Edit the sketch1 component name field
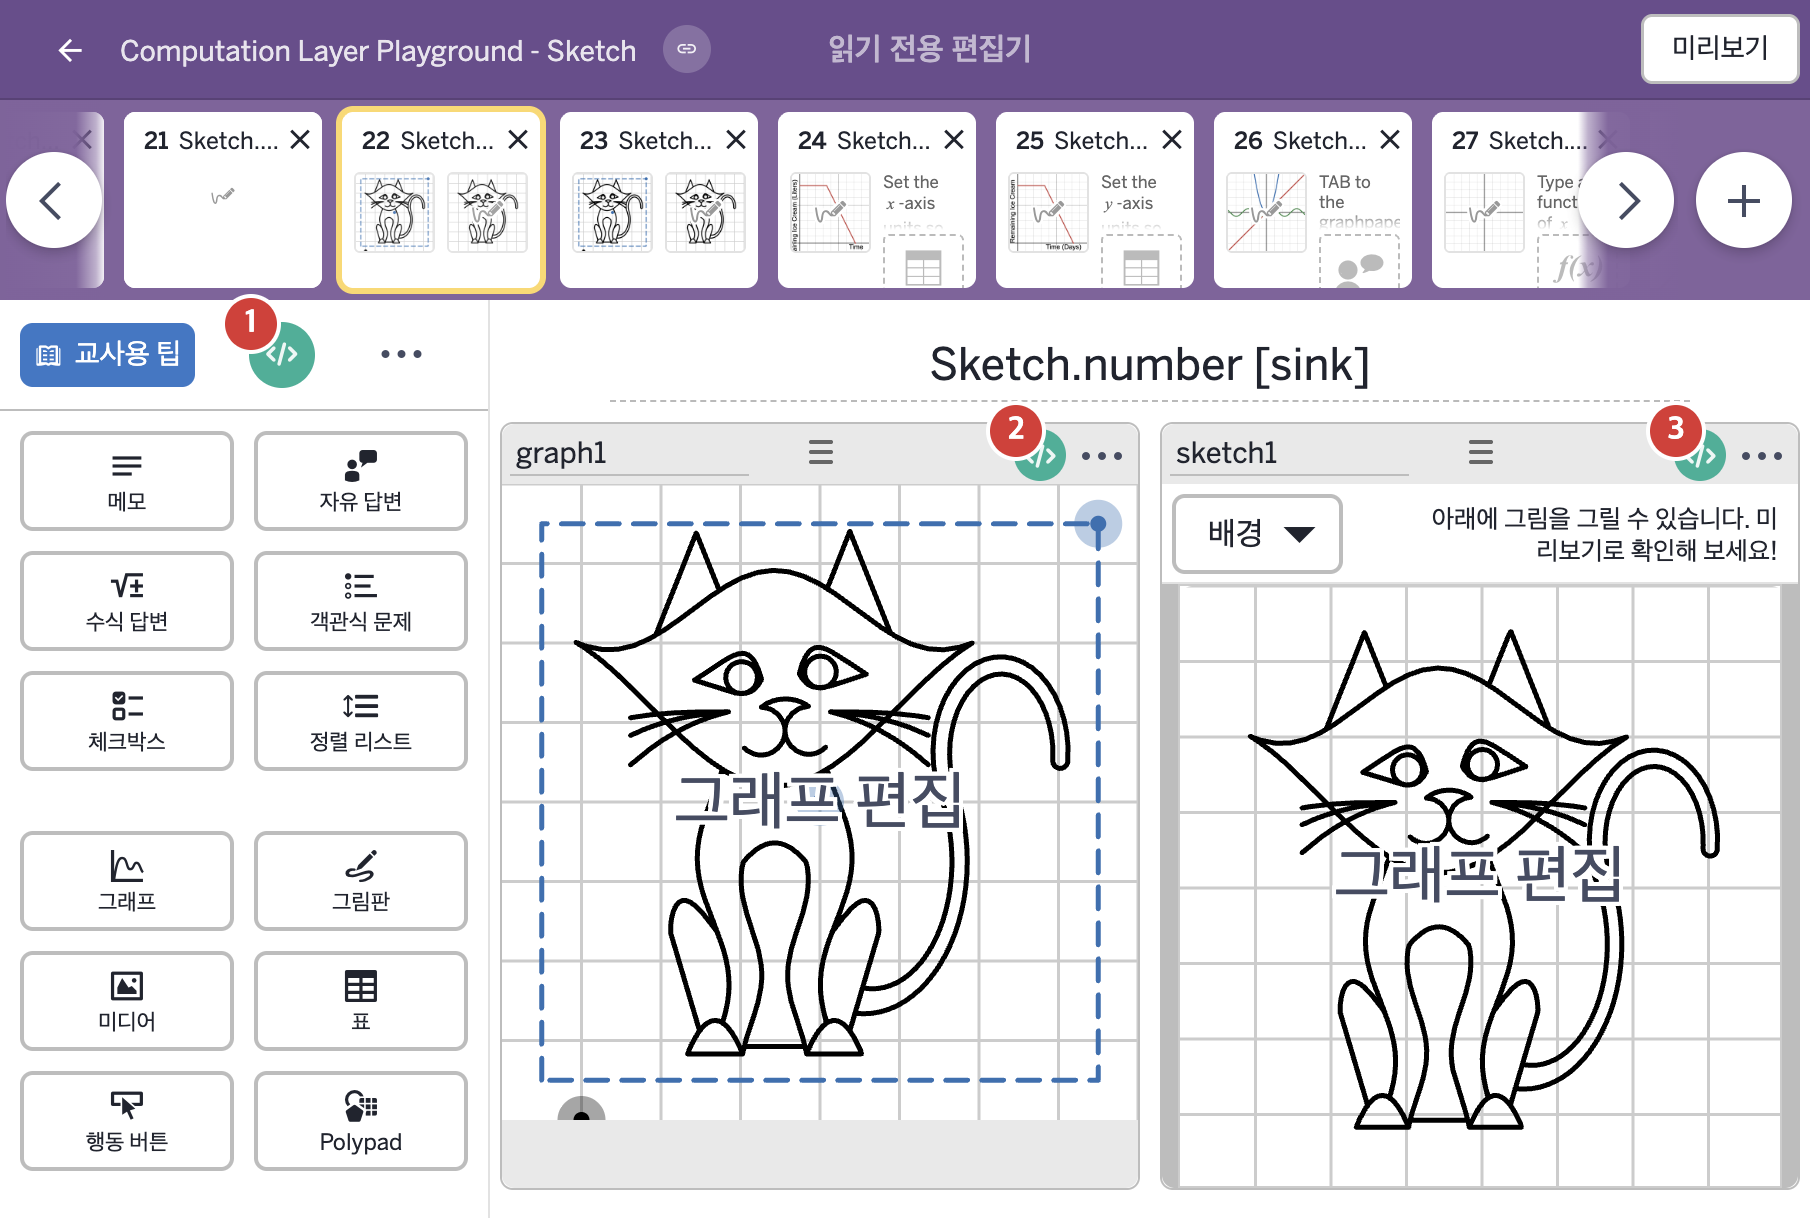Viewport: 1810px width, 1218px height. pos(1289,454)
